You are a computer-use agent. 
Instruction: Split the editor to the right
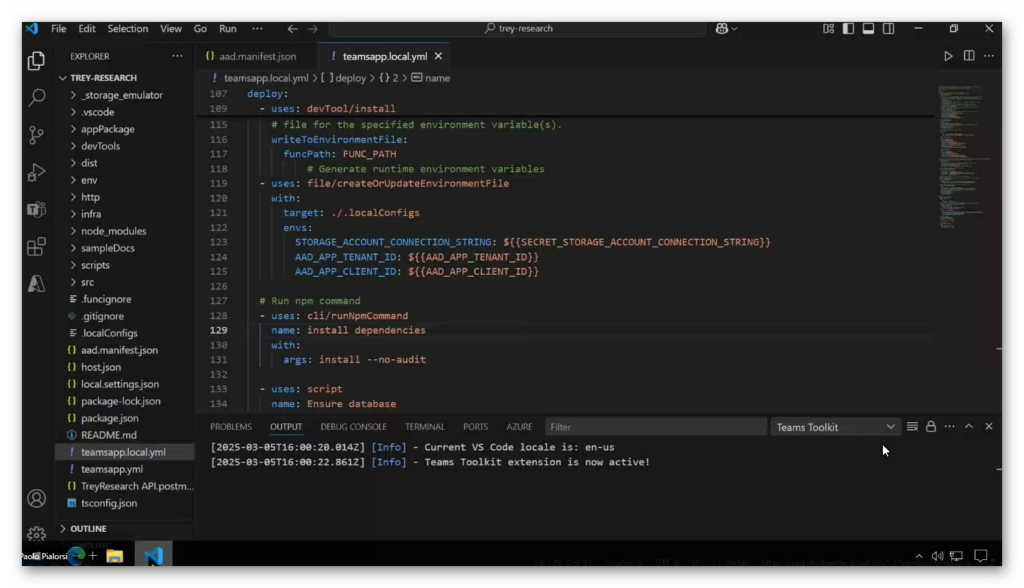coord(968,56)
